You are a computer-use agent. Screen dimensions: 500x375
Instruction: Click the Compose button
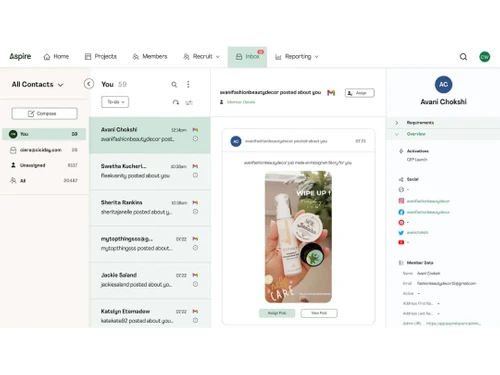point(44,114)
